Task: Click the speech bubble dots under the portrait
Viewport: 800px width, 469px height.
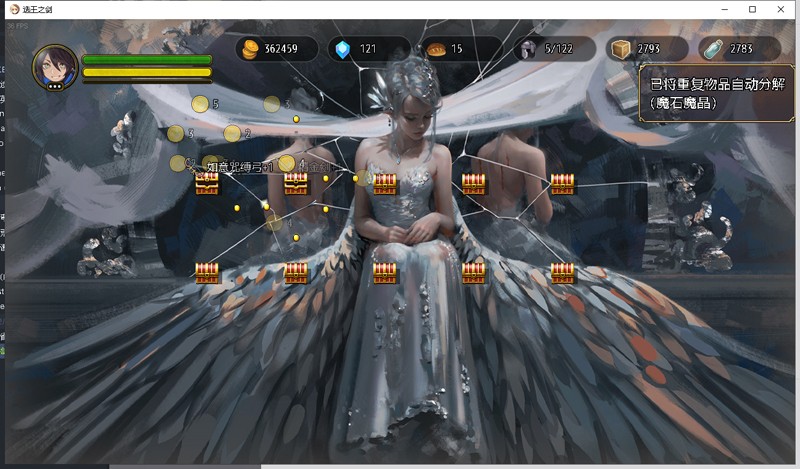Action: (x=55, y=87)
